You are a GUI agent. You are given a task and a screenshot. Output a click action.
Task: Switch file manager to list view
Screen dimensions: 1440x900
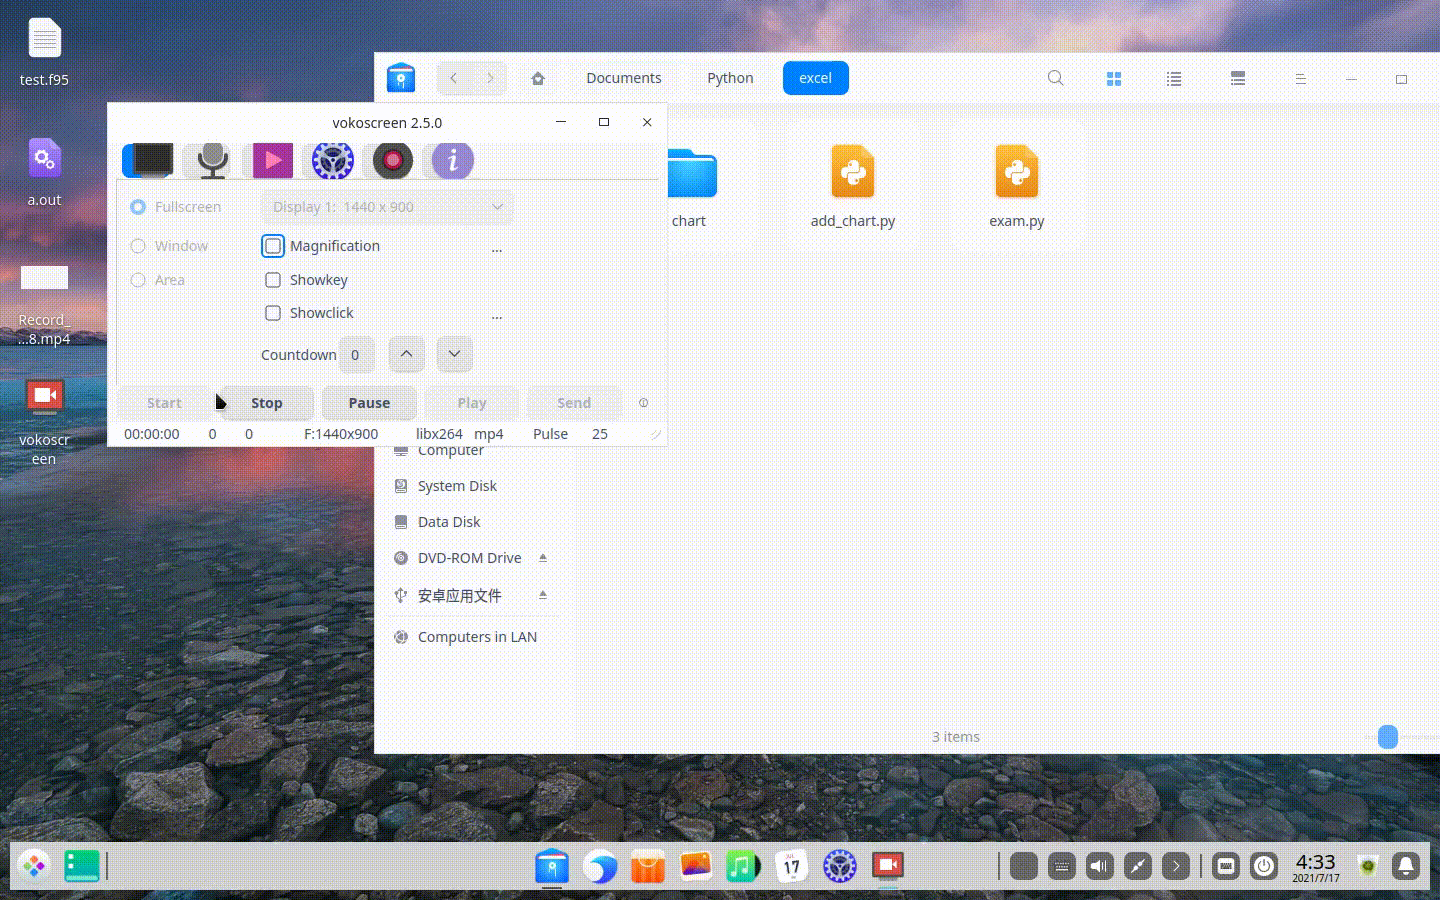(x=1174, y=78)
